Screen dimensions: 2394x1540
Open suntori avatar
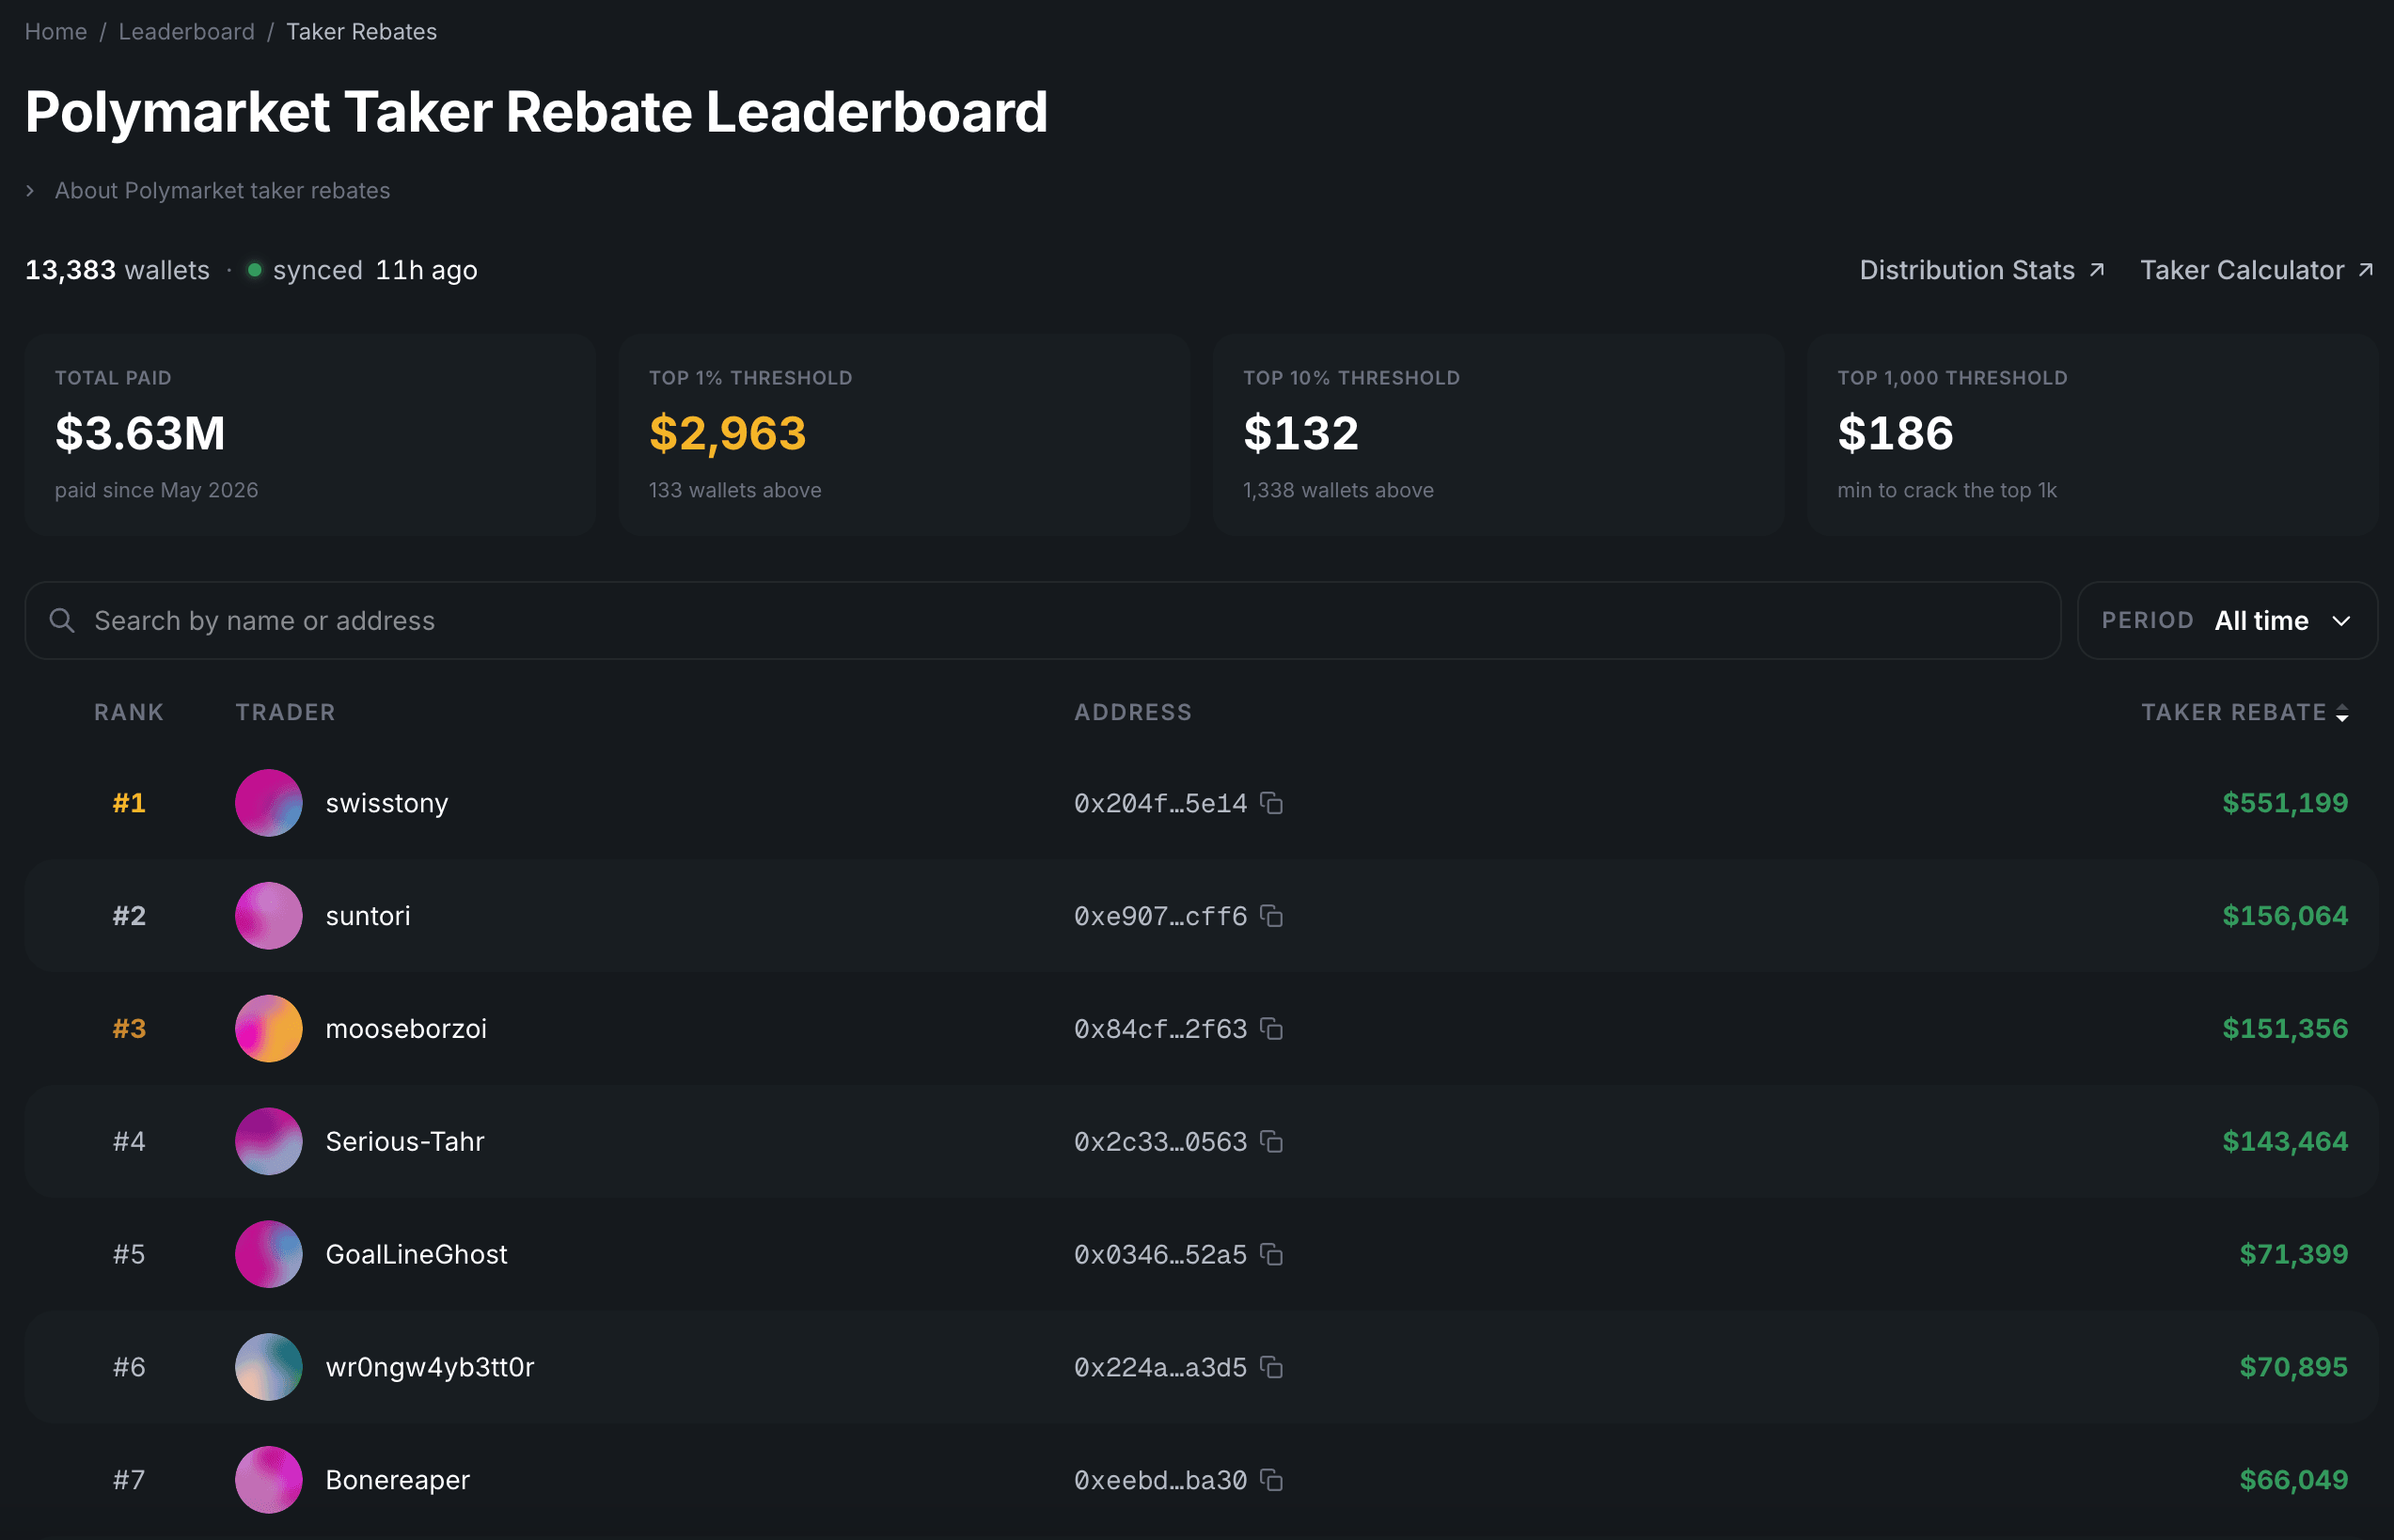pyautogui.click(x=268, y=916)
